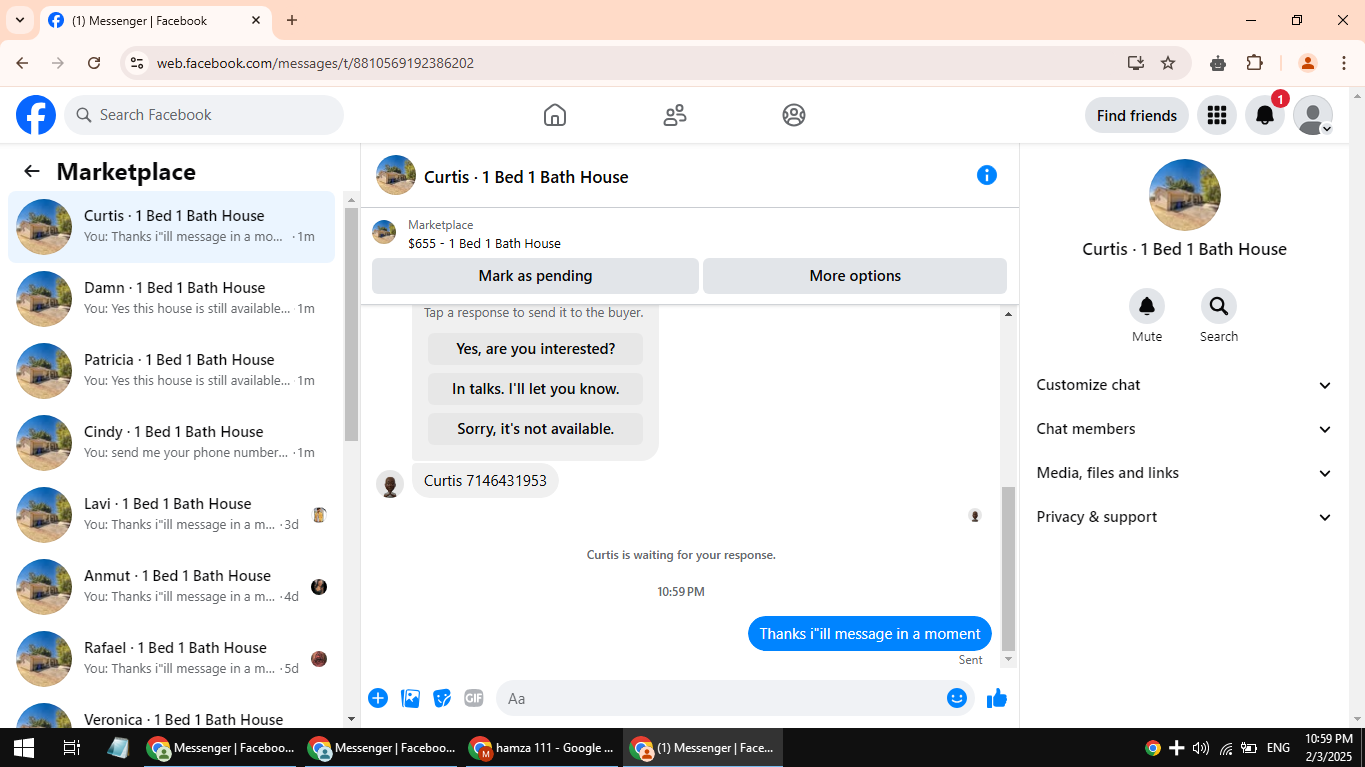Viewport: 1365px width, 767px height.
Task: Open the Curtis chat in Marketplace list
Action: tap(171, 227)
